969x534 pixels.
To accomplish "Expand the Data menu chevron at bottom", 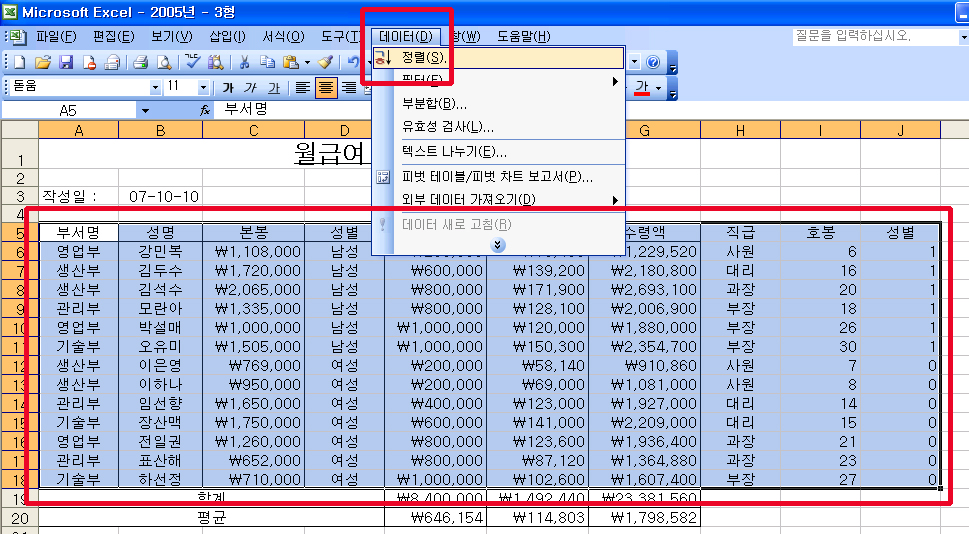I will 497,245.
